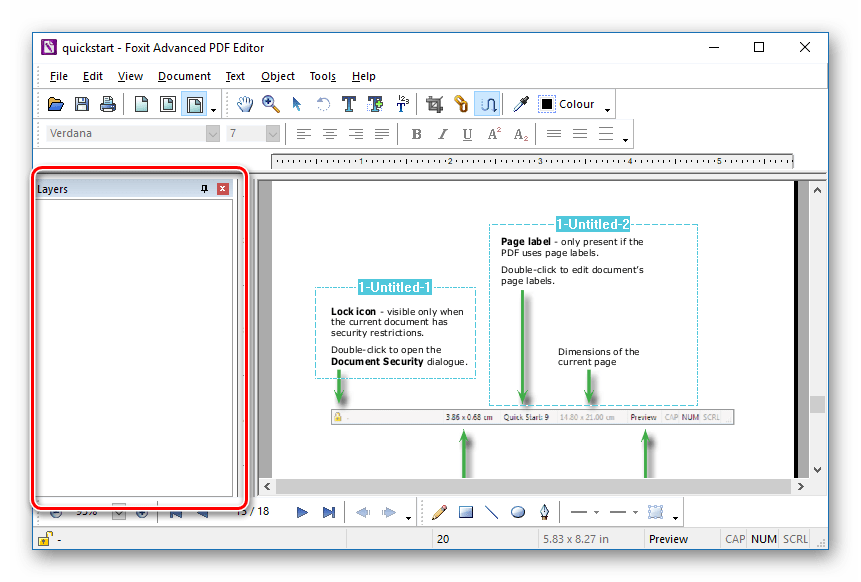
Task: Center align text
Action: (x=329, y=133)
